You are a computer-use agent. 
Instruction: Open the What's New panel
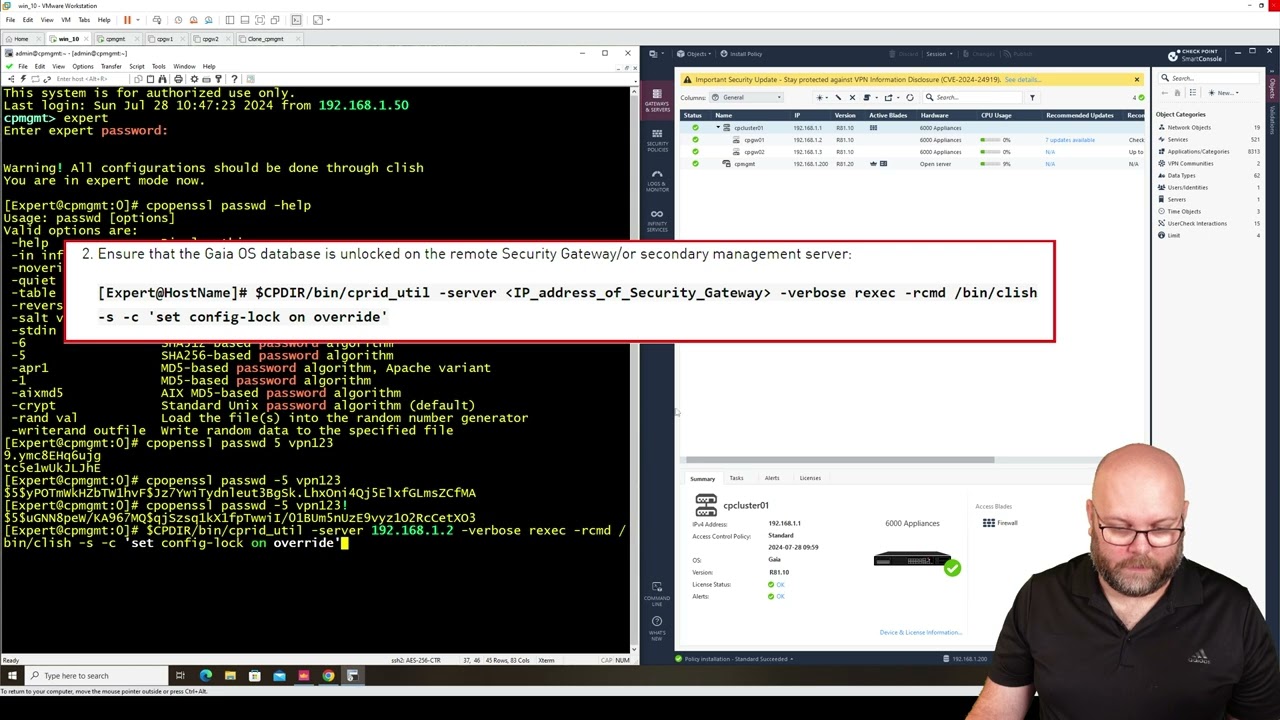point(657,628)
